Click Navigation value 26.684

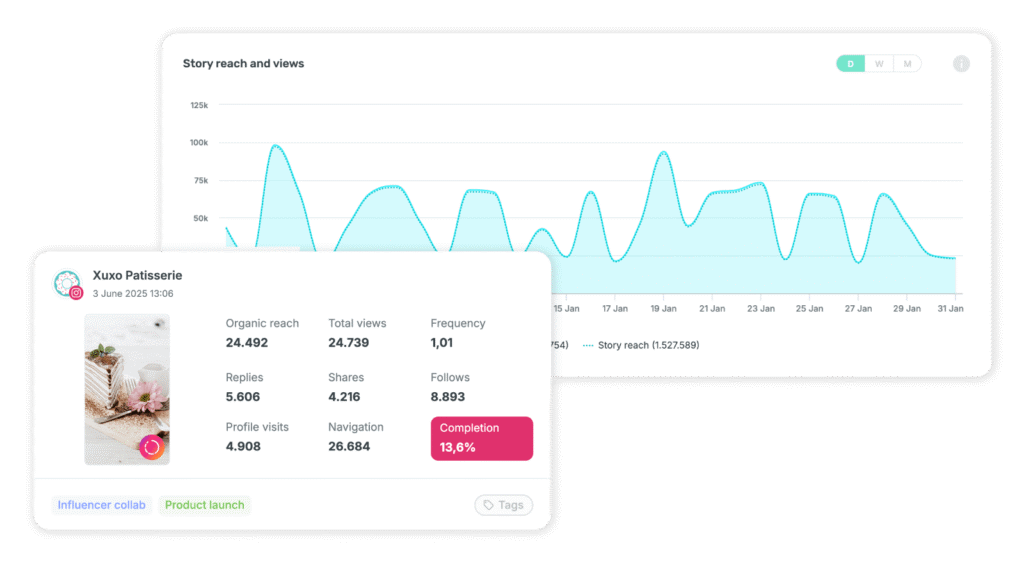(349, 447)
